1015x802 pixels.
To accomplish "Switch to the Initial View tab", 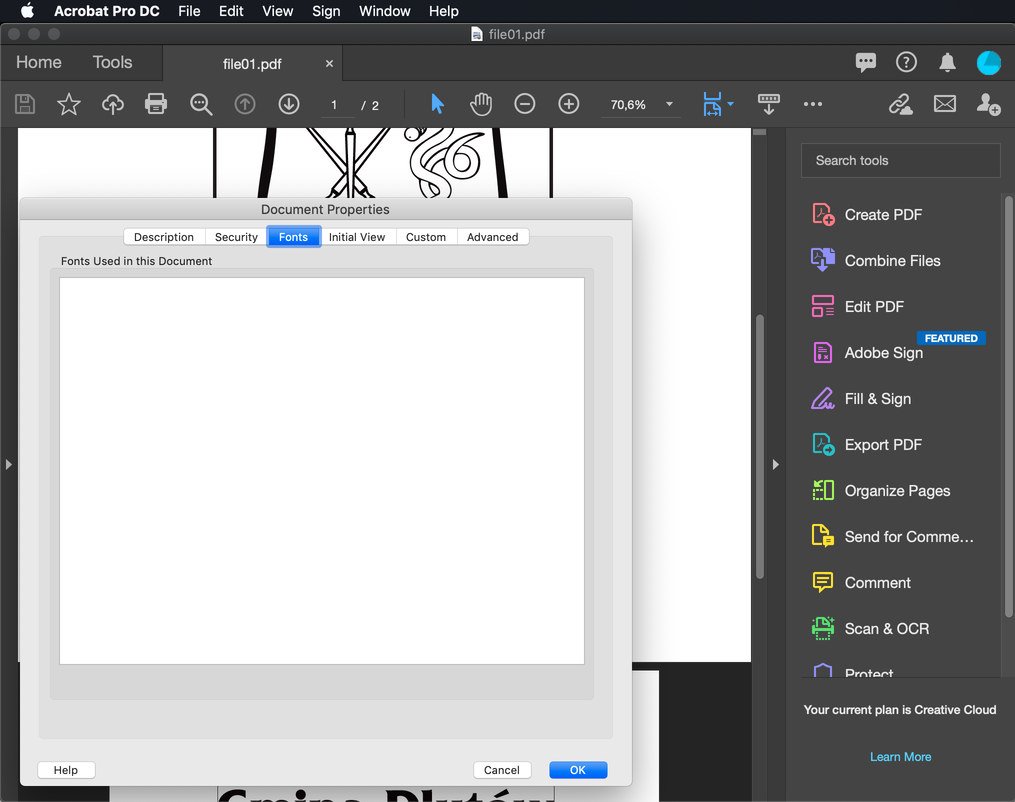I will click(x=357, y=237).
